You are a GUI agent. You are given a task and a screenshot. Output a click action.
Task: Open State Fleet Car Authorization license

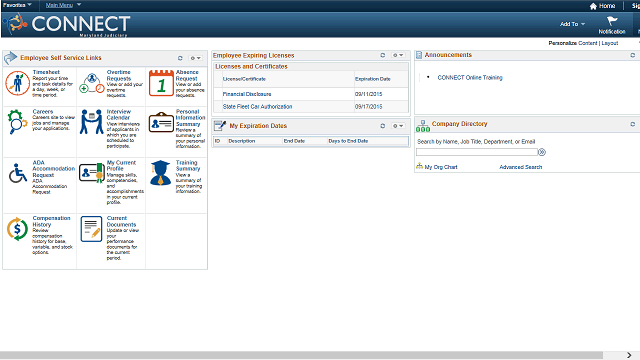point(258,107)
